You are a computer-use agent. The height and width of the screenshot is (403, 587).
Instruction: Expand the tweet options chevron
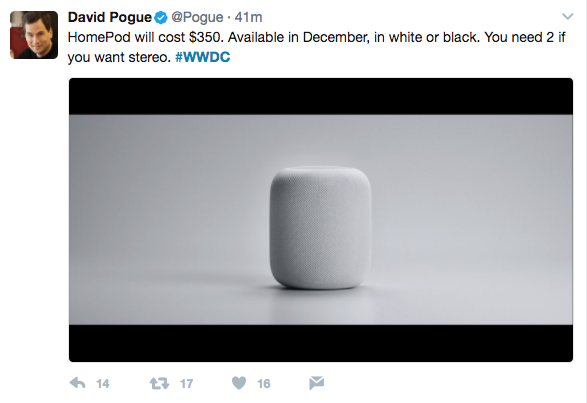(568, 16)
